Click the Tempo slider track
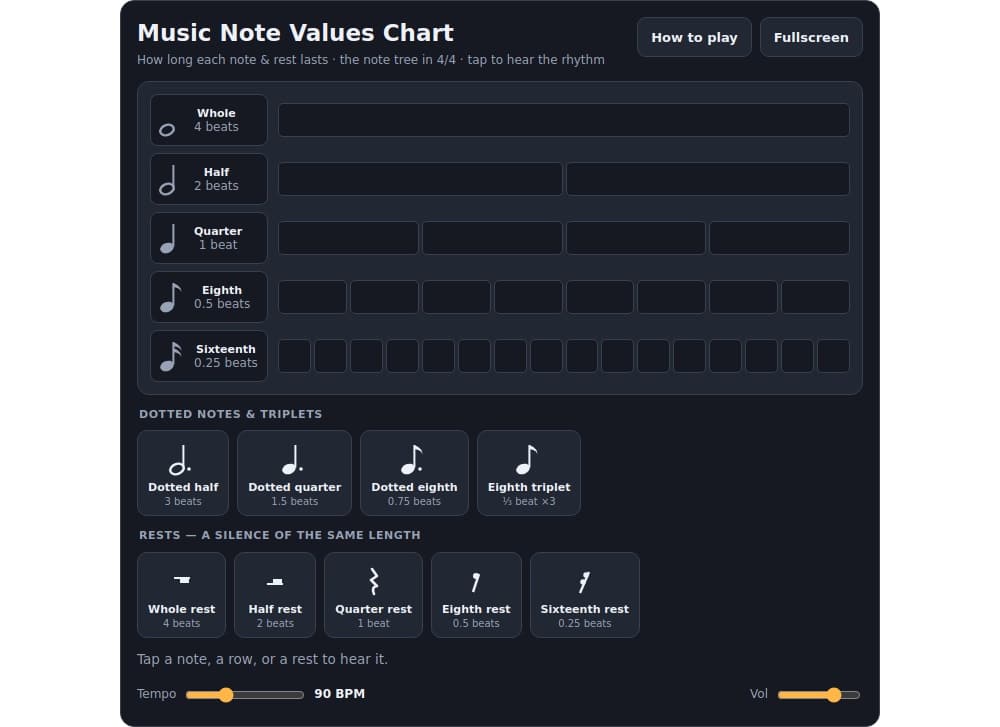This screenshot has width=1000, height=727. pos(245,694)
